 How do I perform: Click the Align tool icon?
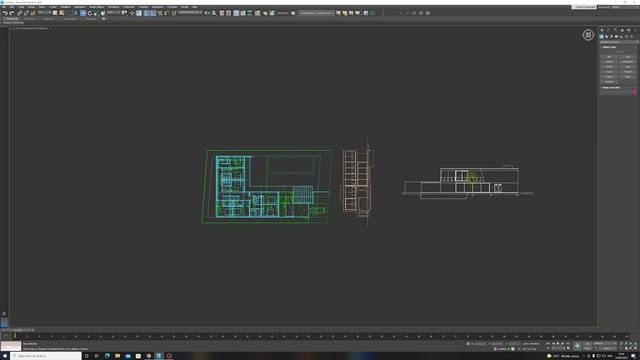(x=214, y=13)
